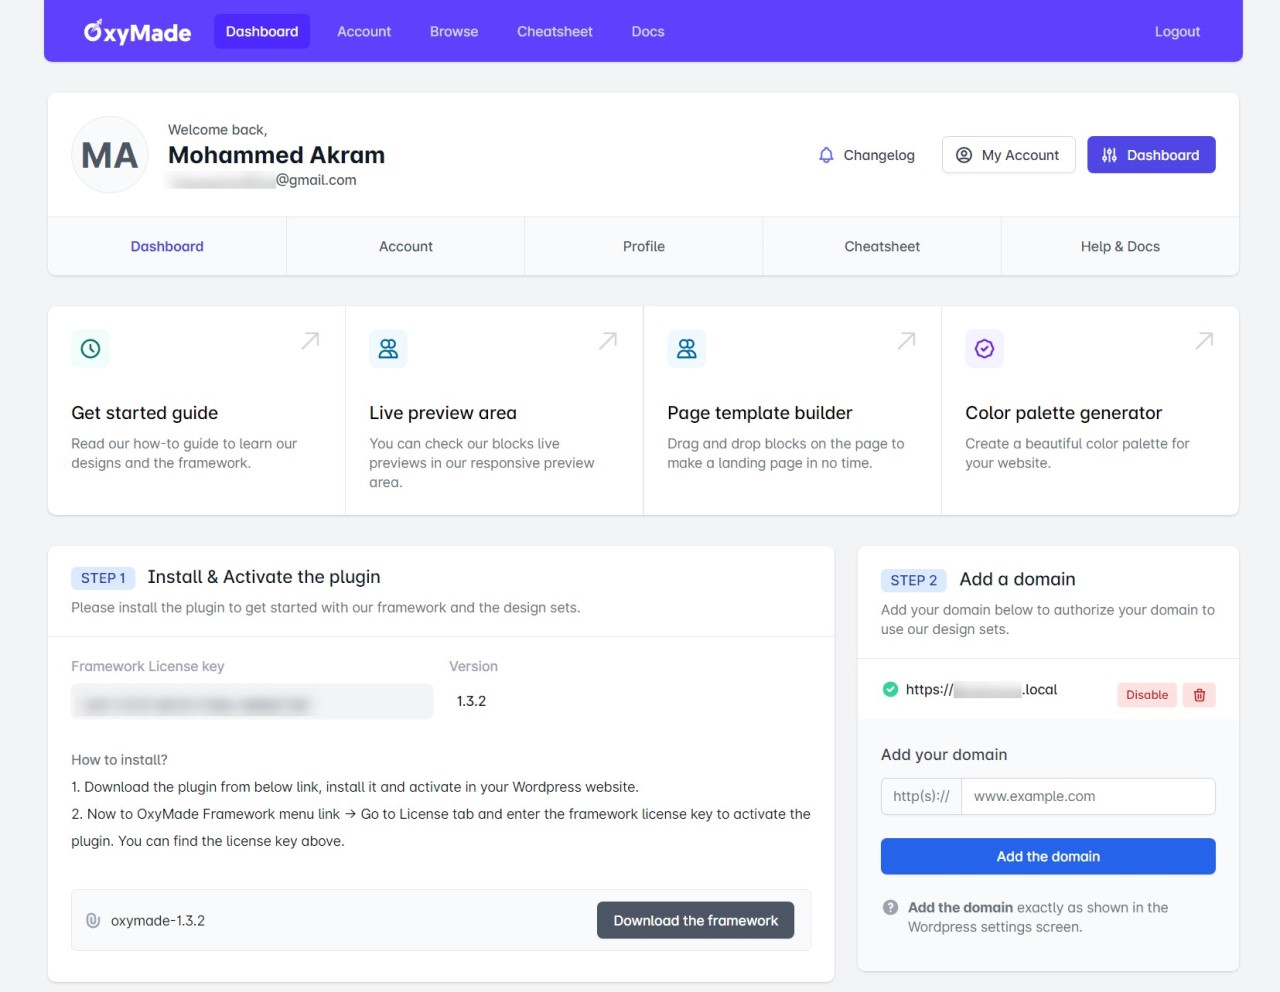1280x992 pixels.
Task: Download the framework plugin file
Action: 695,921
